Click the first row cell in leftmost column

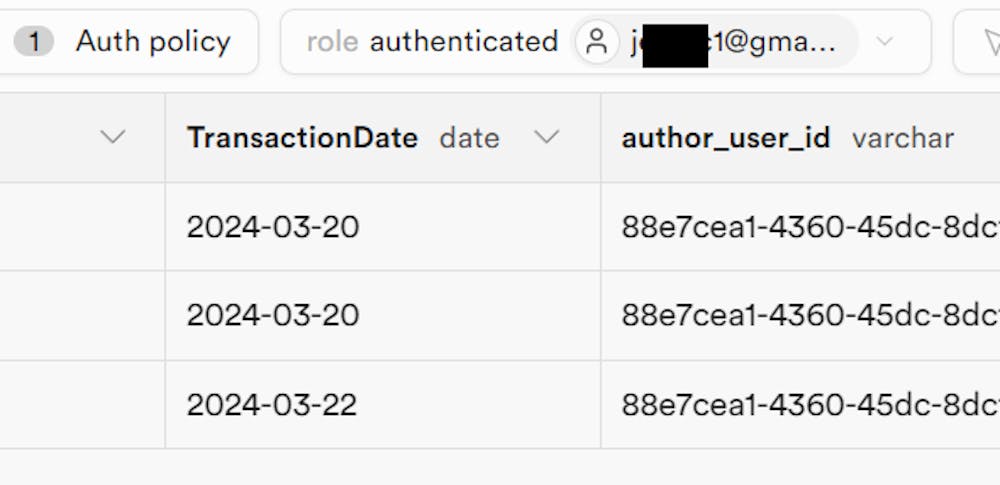[82, 227]
